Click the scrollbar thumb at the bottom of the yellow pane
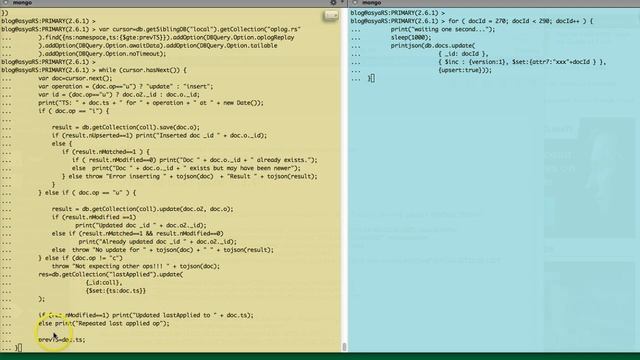This screenshot has width=640, height=360. click(344, 347)
